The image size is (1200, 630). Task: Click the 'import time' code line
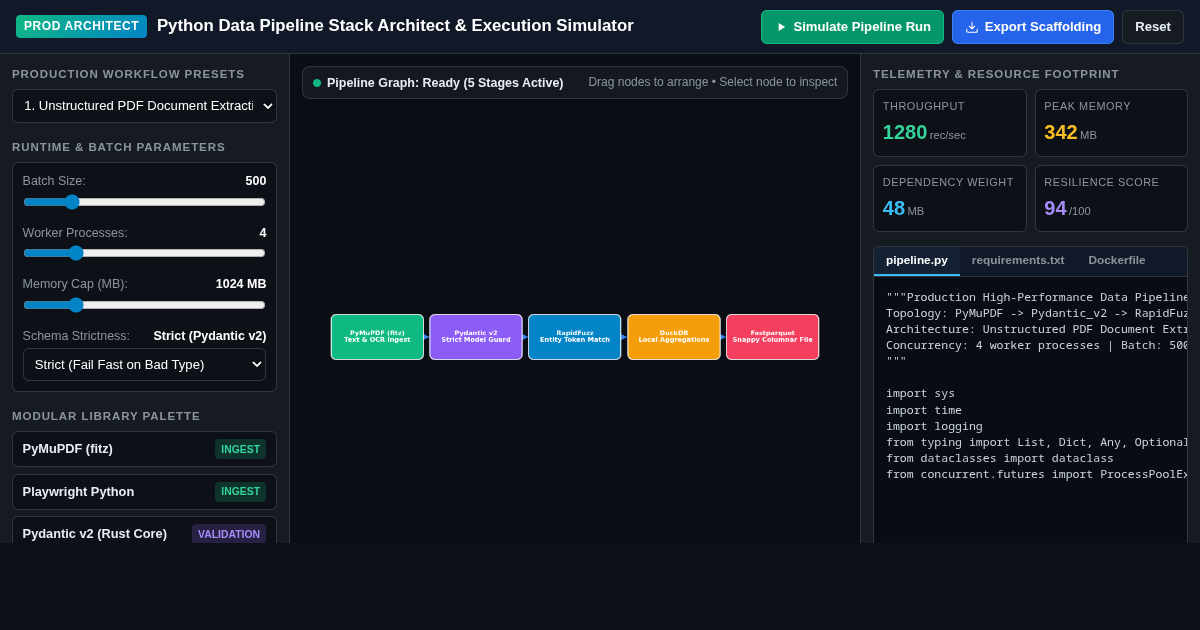924,410
